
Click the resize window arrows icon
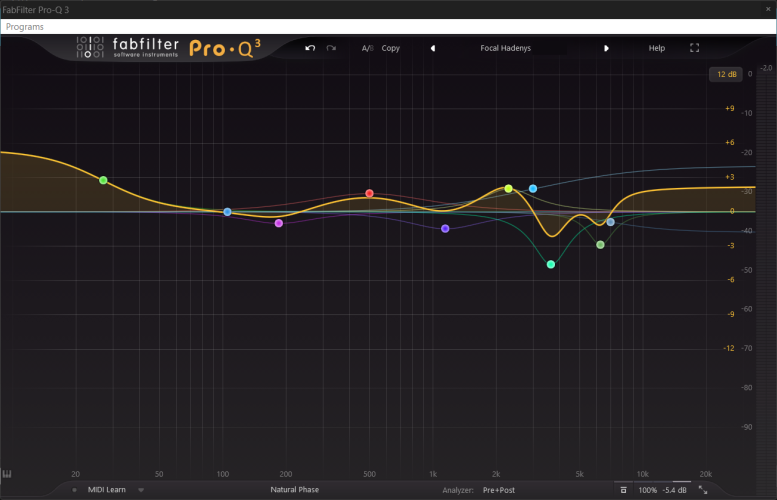click(x=703, y=490)
